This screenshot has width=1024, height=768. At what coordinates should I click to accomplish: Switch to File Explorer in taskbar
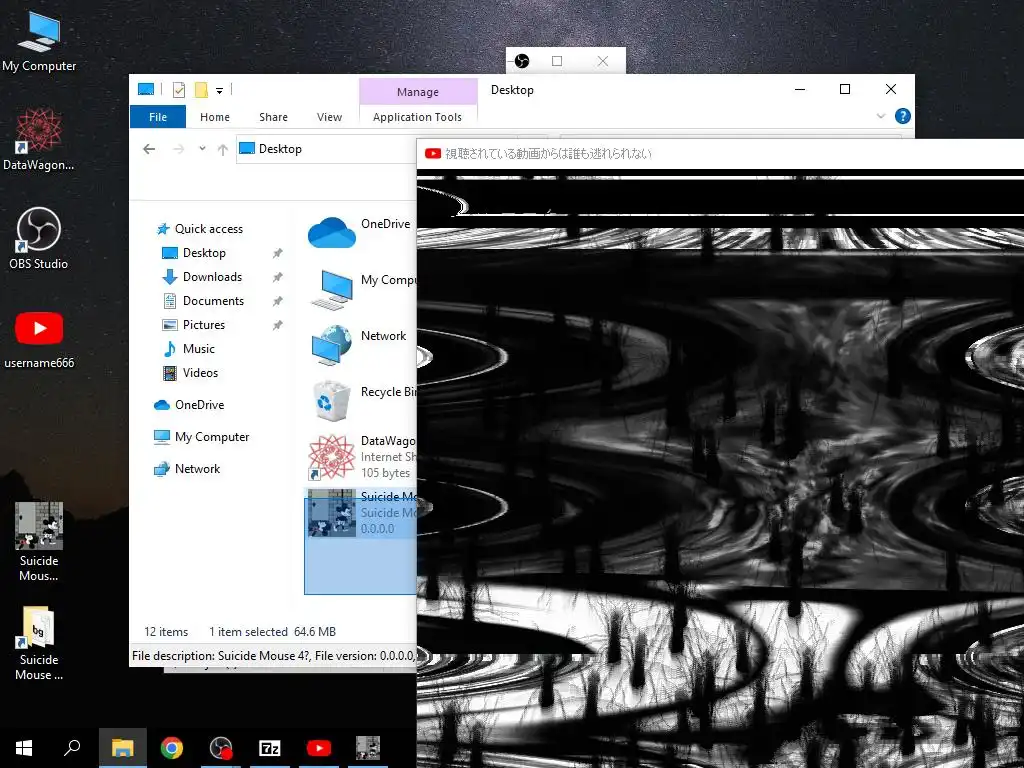coord(122,748)
